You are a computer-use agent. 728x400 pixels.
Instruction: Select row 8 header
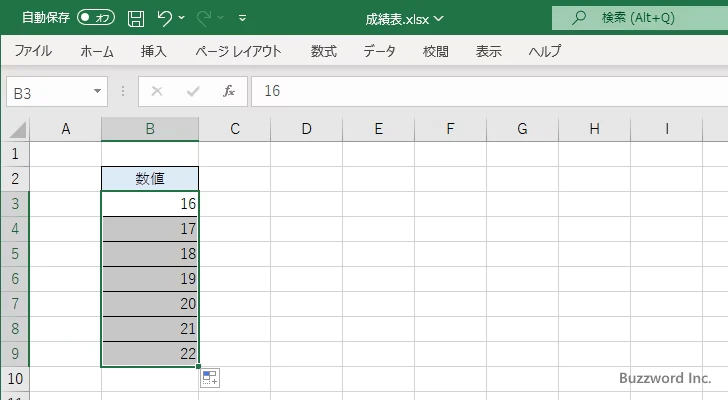pyautogui.click(x=15, y=329)
